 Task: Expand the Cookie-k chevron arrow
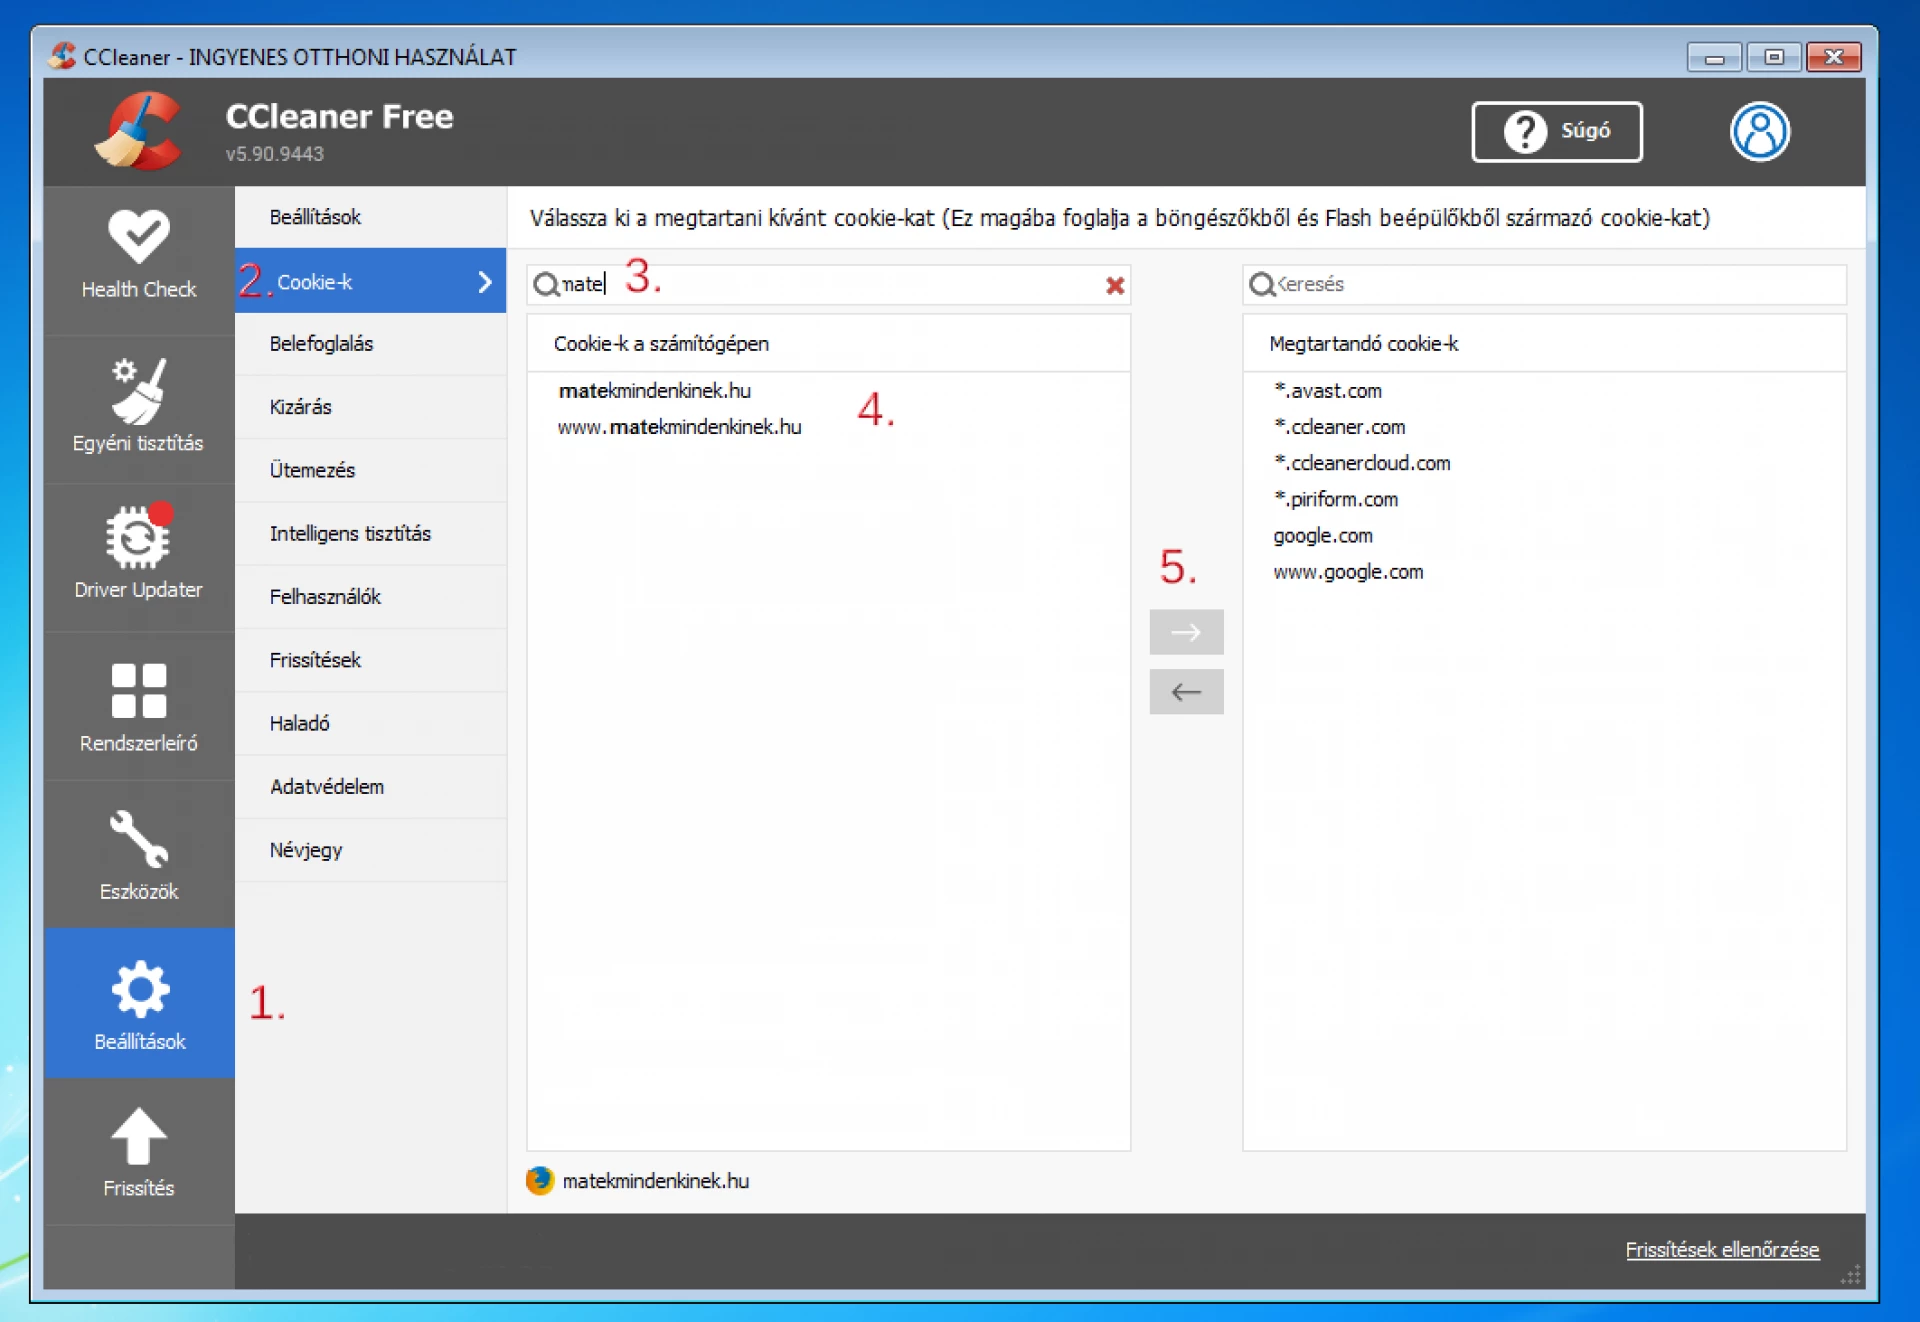click(x=485, y=282)
